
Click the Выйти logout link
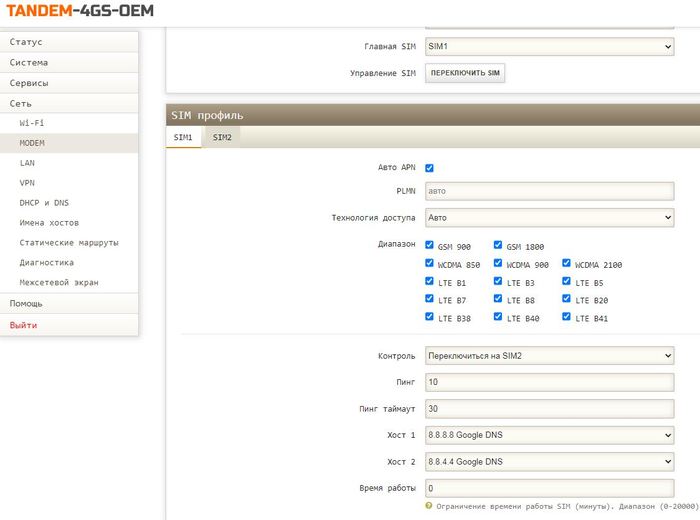click(25, 325)
